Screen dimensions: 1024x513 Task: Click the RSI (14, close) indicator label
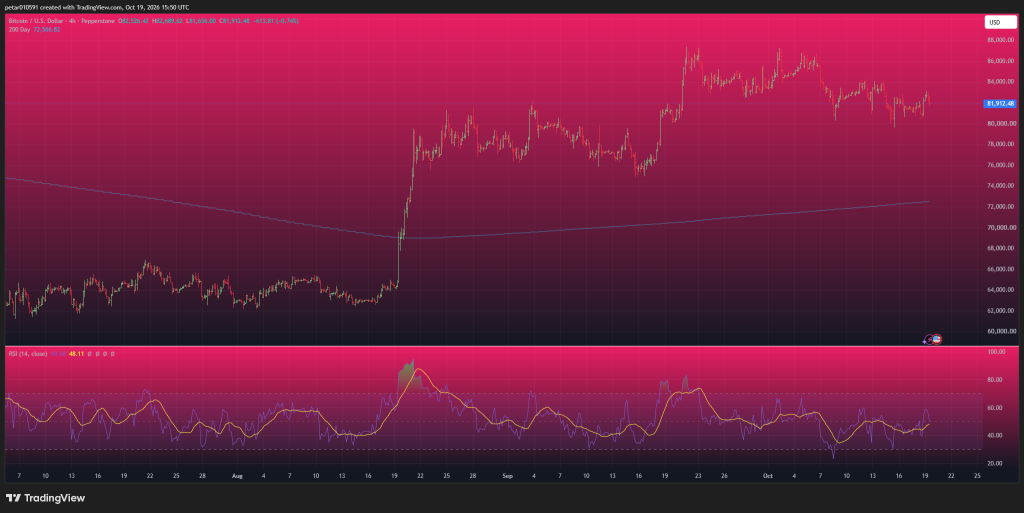click(x=27, y=354)
